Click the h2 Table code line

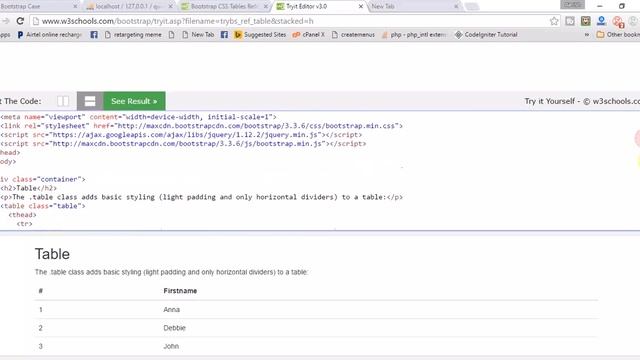pyautogui.click(x=29, y=188)
